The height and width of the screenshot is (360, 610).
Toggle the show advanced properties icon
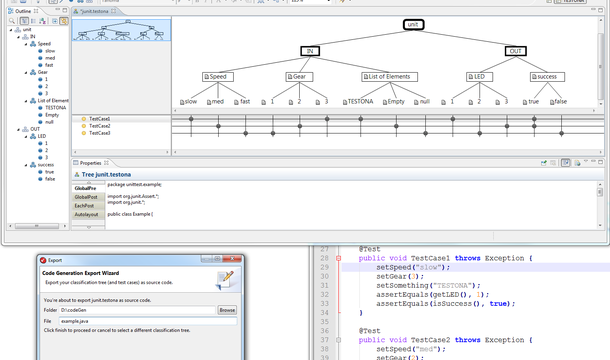566,163
